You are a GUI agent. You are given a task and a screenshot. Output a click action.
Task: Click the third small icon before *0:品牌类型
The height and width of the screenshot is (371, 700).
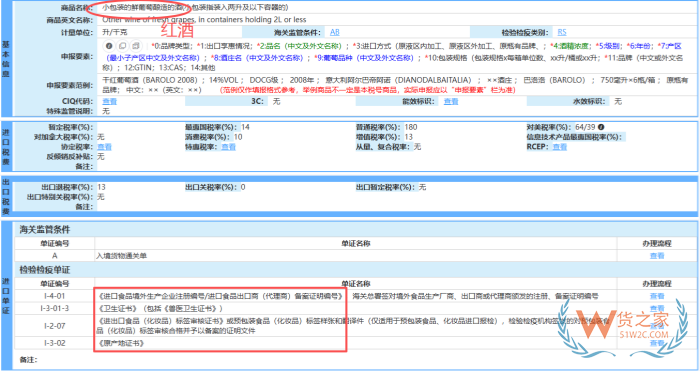pos(136,46)
